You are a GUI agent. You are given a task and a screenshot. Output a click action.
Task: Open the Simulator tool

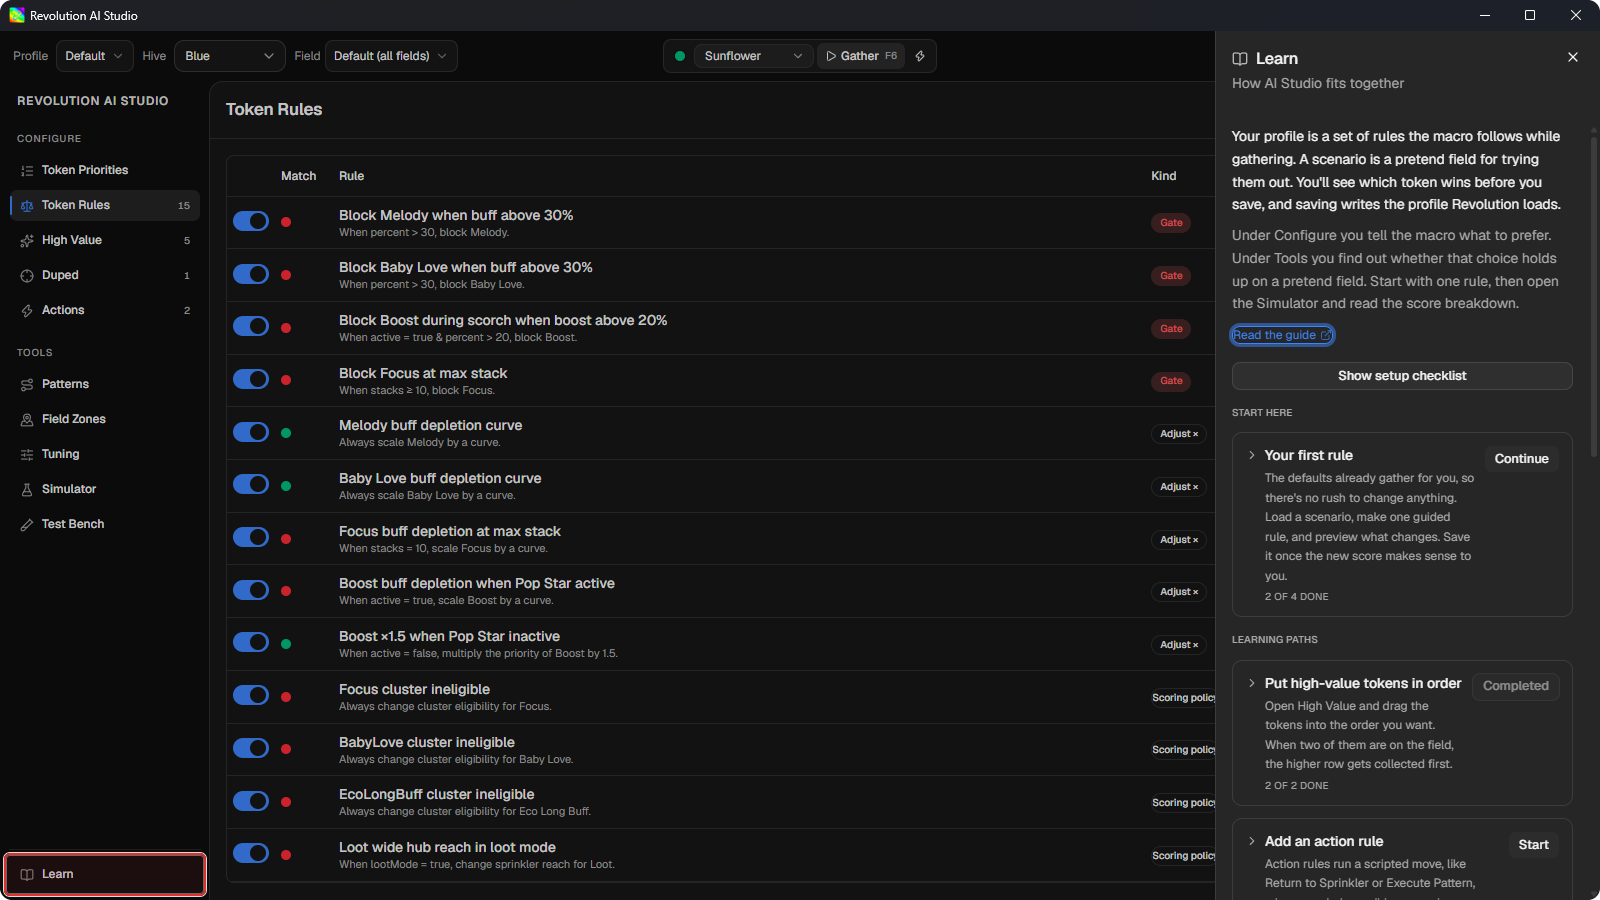(x=105, y=490)
